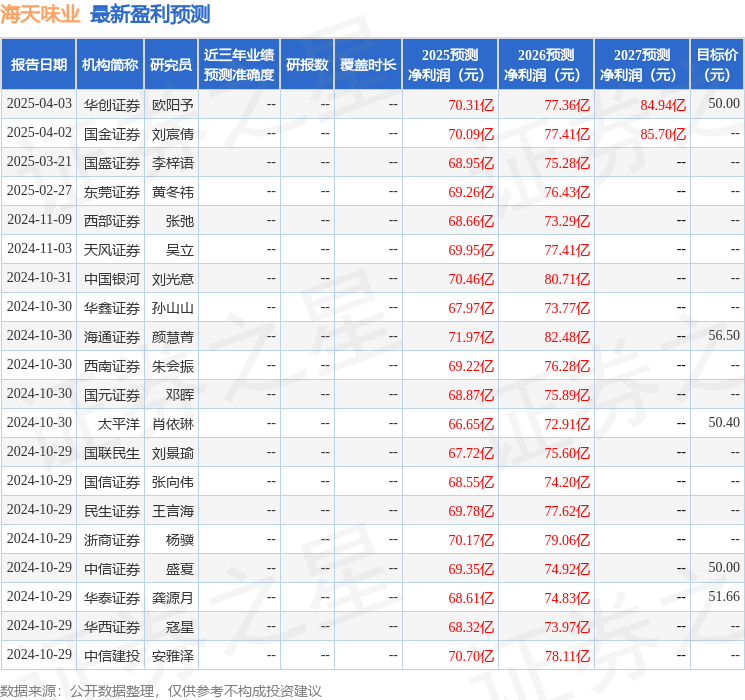Click the 海天味业 title text
The height and width of the screenshot is (700, 745).
click(x=41, y=14)
